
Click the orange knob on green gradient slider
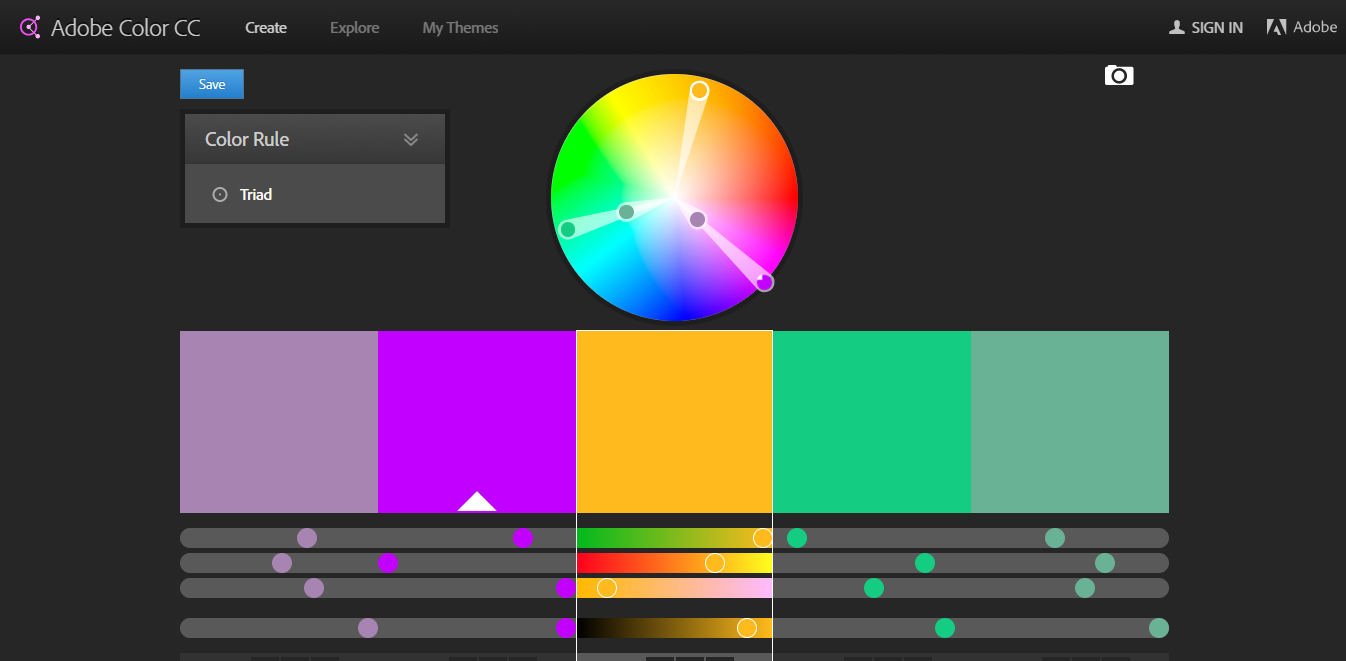(x=762, y=538)
